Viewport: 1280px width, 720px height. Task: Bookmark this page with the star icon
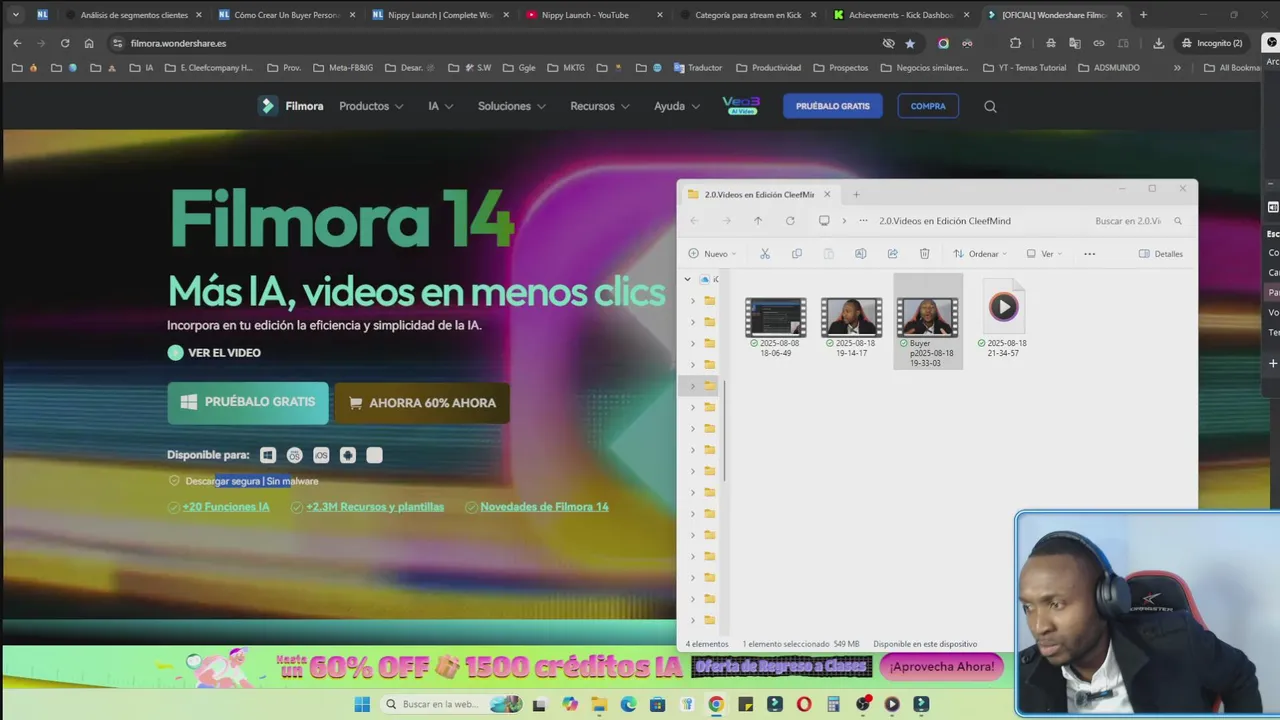click(910, 43)
